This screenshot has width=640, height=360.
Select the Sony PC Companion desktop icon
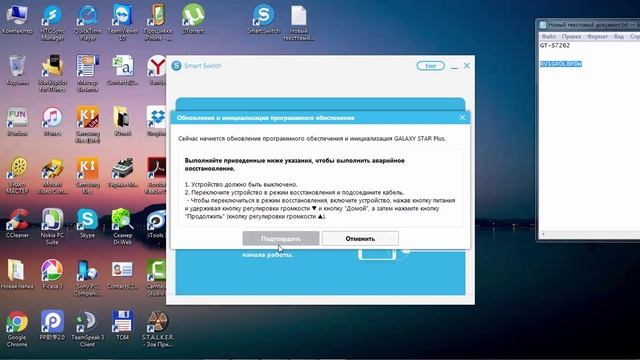(x=87, y=278)
